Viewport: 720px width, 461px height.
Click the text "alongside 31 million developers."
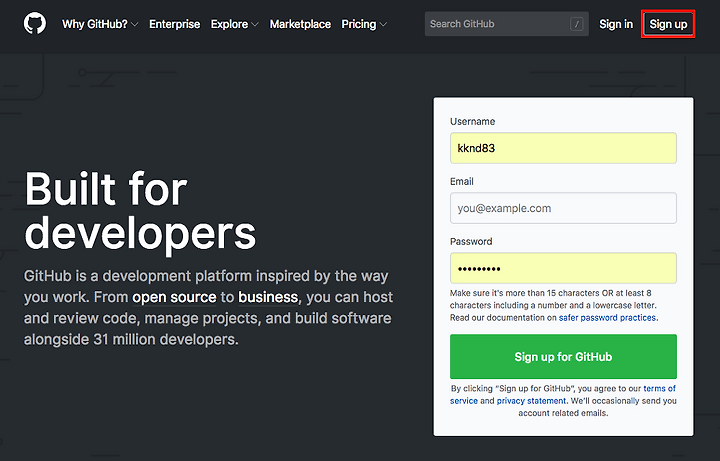tap(131, 339)
